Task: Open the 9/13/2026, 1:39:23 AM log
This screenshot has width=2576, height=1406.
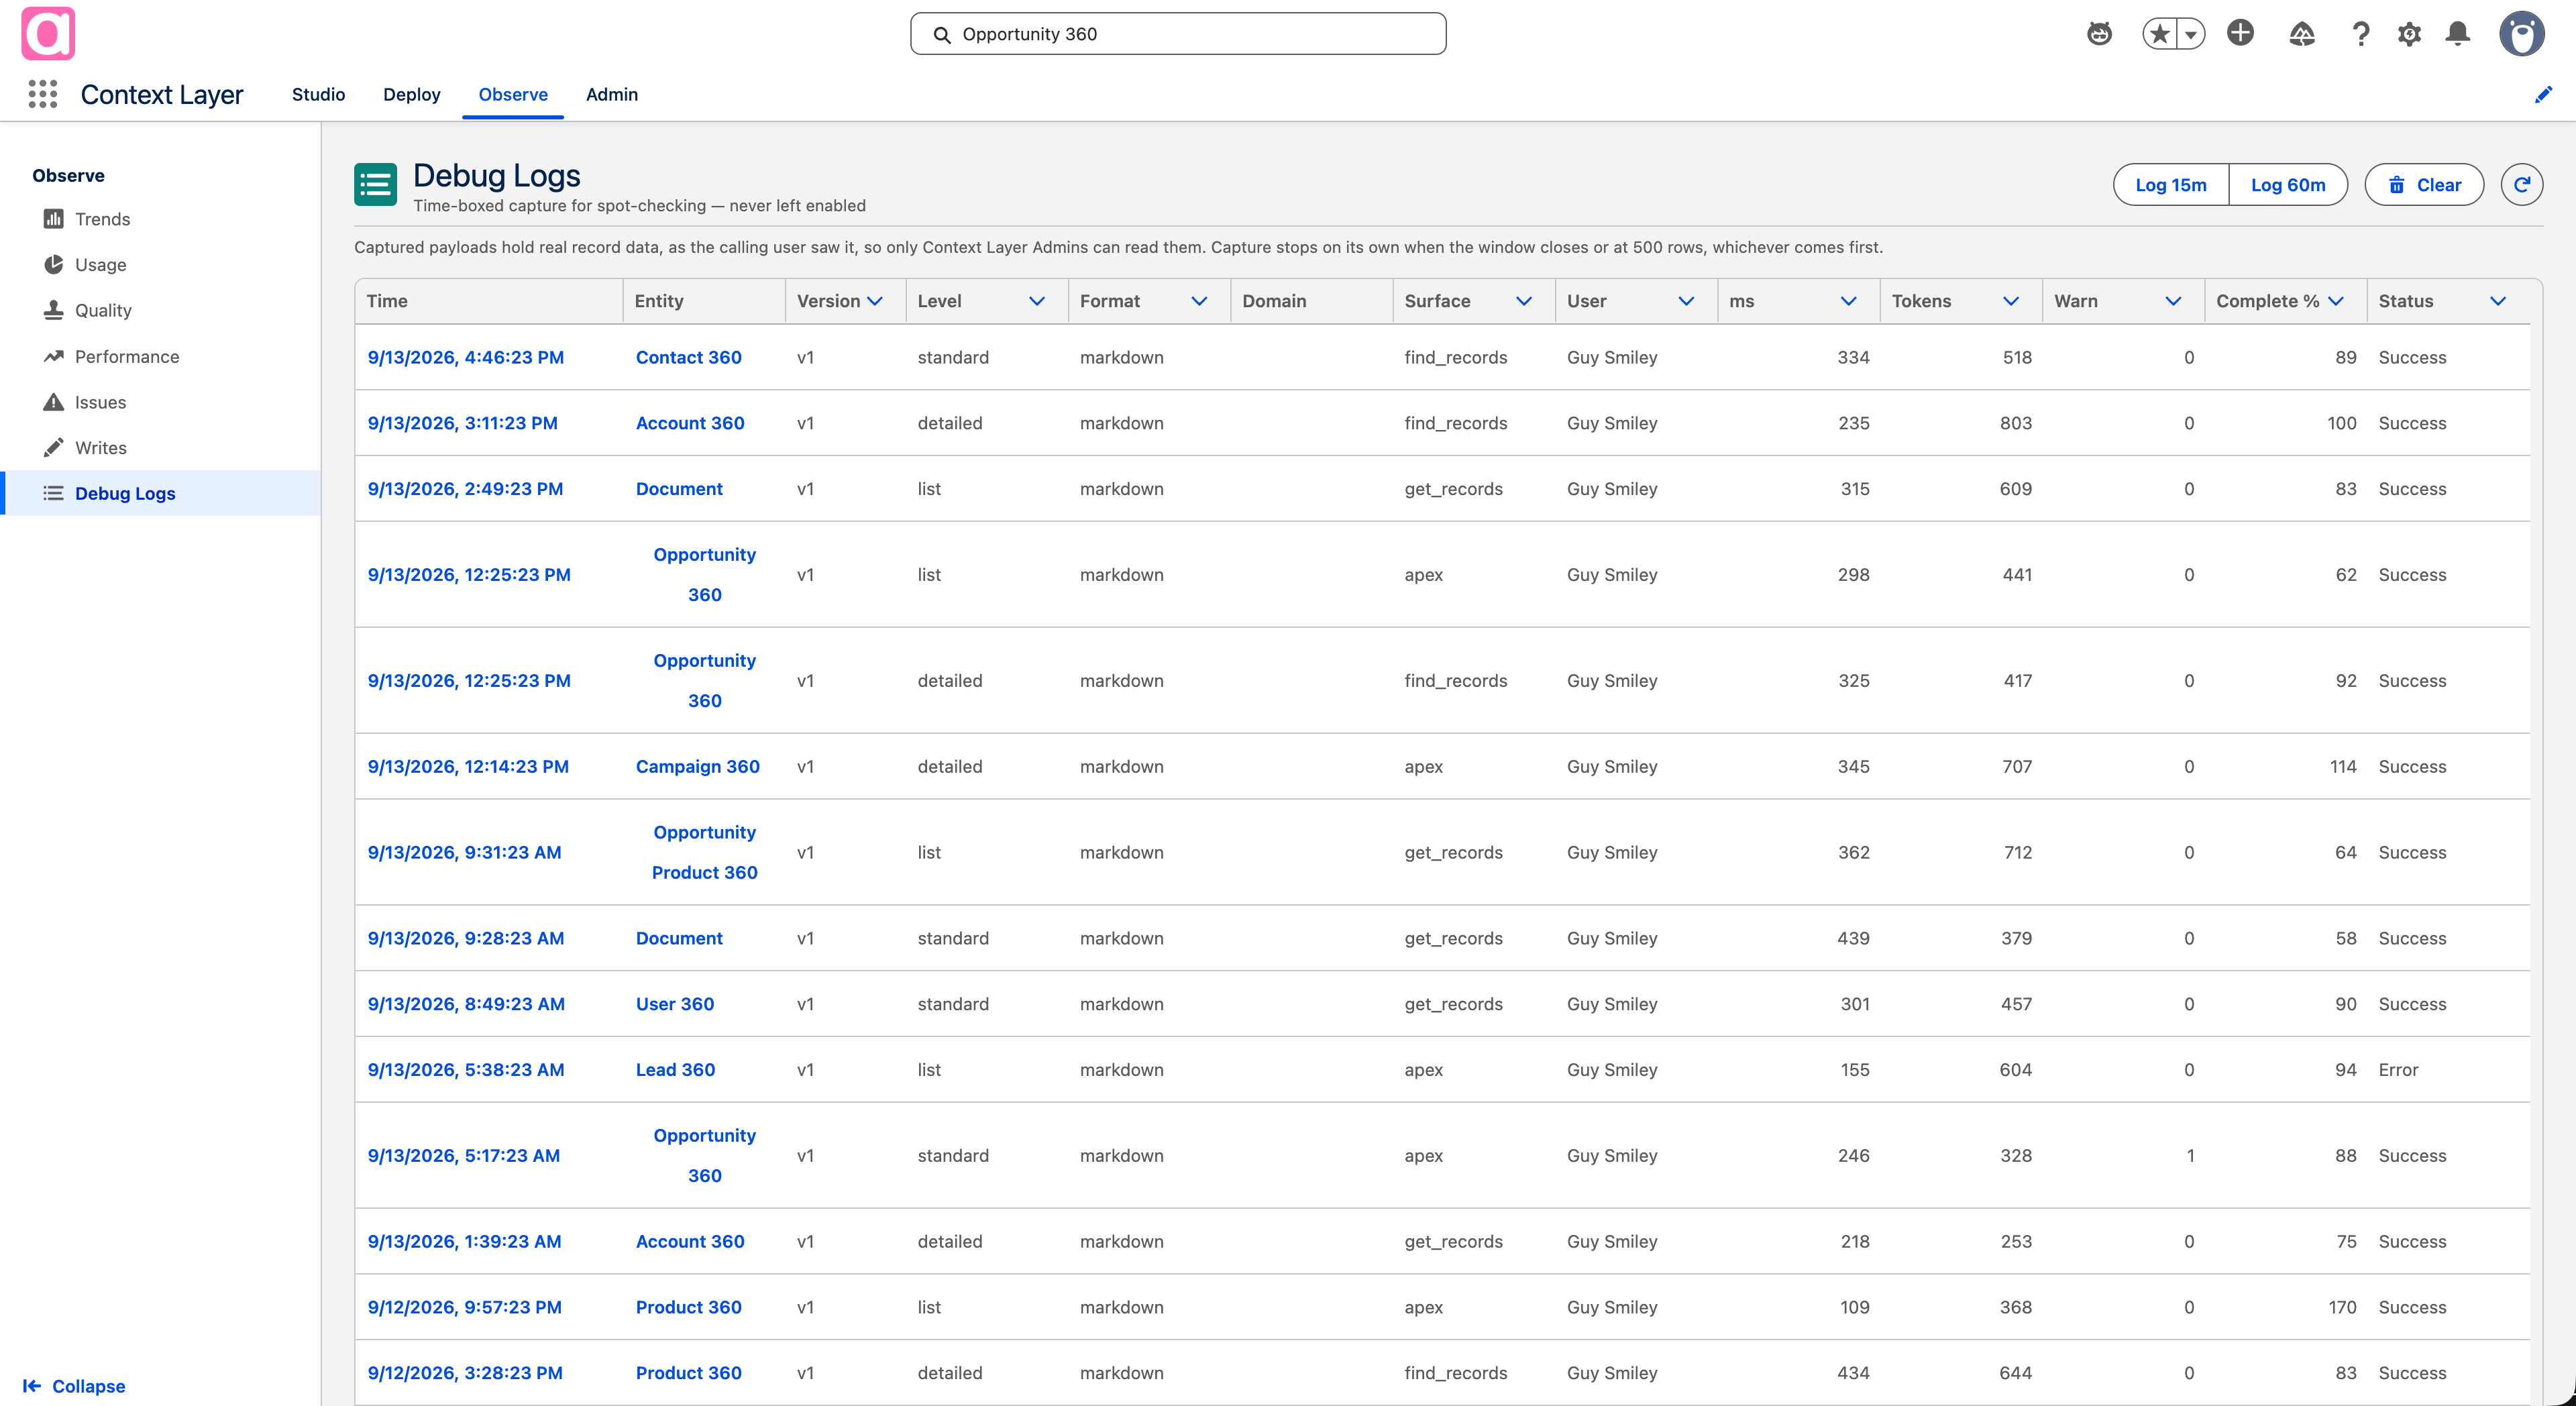Action: [x=464, y=1241]
